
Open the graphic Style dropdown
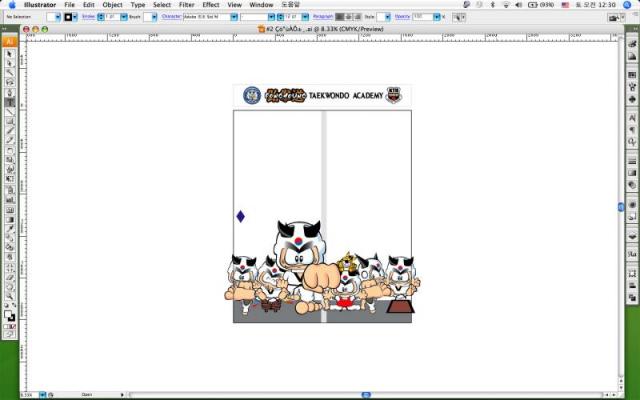click(x=388, y=17)
